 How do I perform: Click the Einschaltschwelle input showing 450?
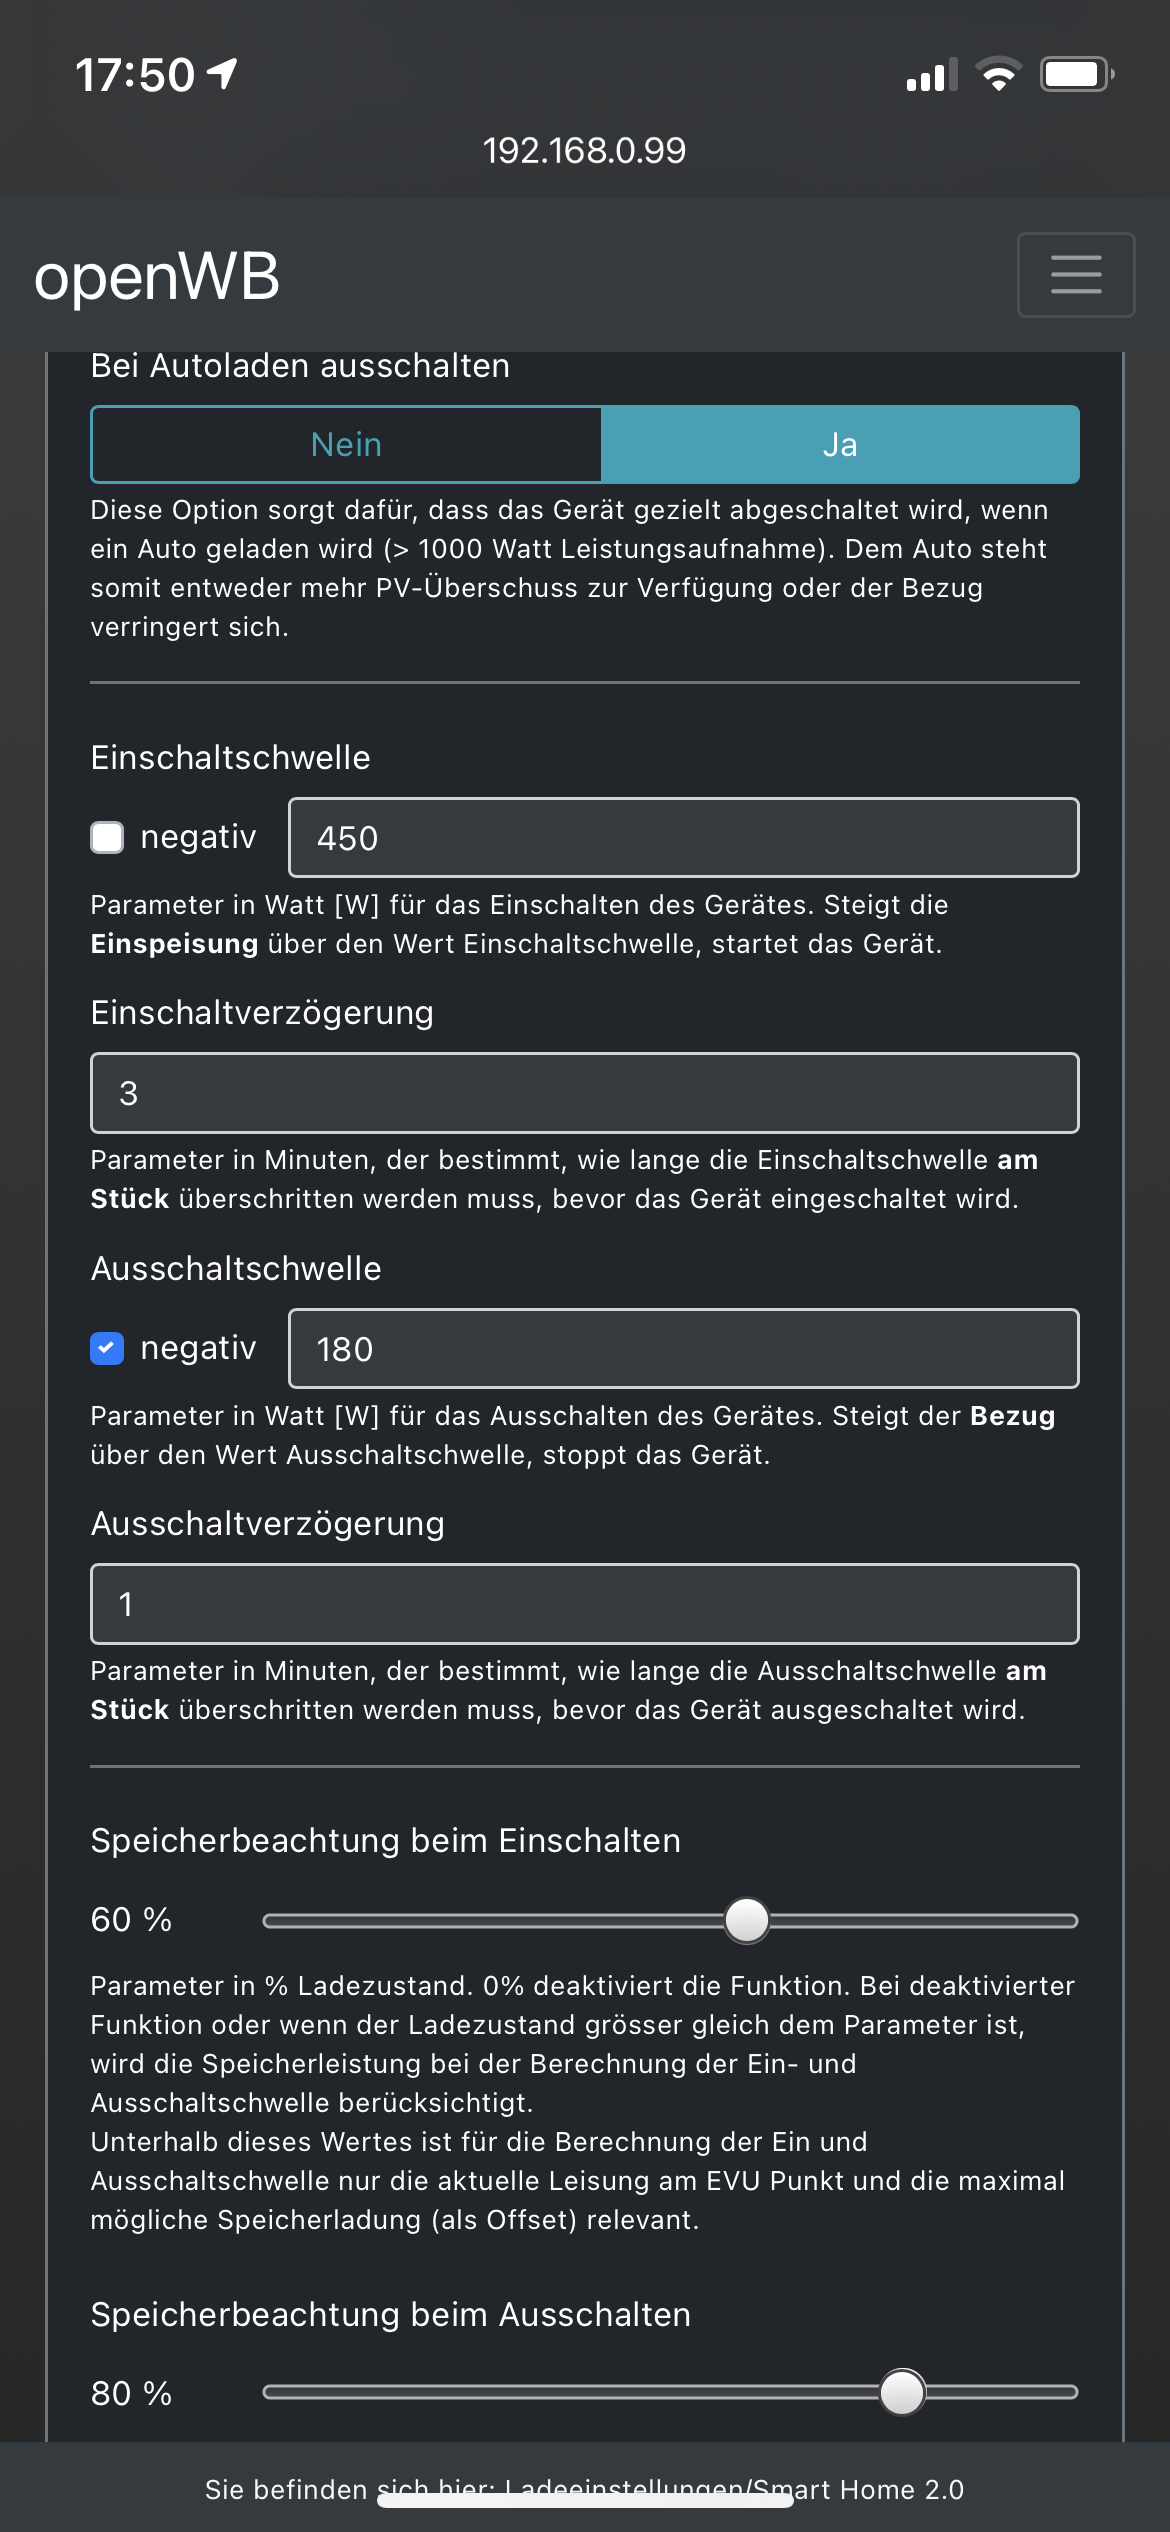(683, 838)
